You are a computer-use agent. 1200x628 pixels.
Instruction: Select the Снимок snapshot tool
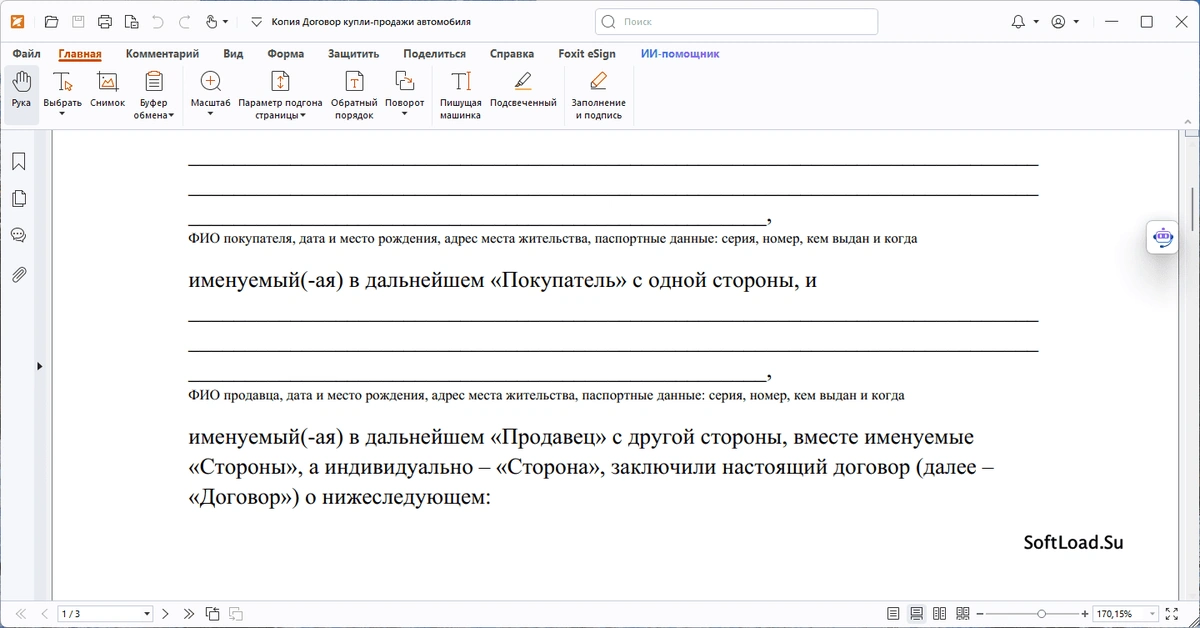[107, 92]
